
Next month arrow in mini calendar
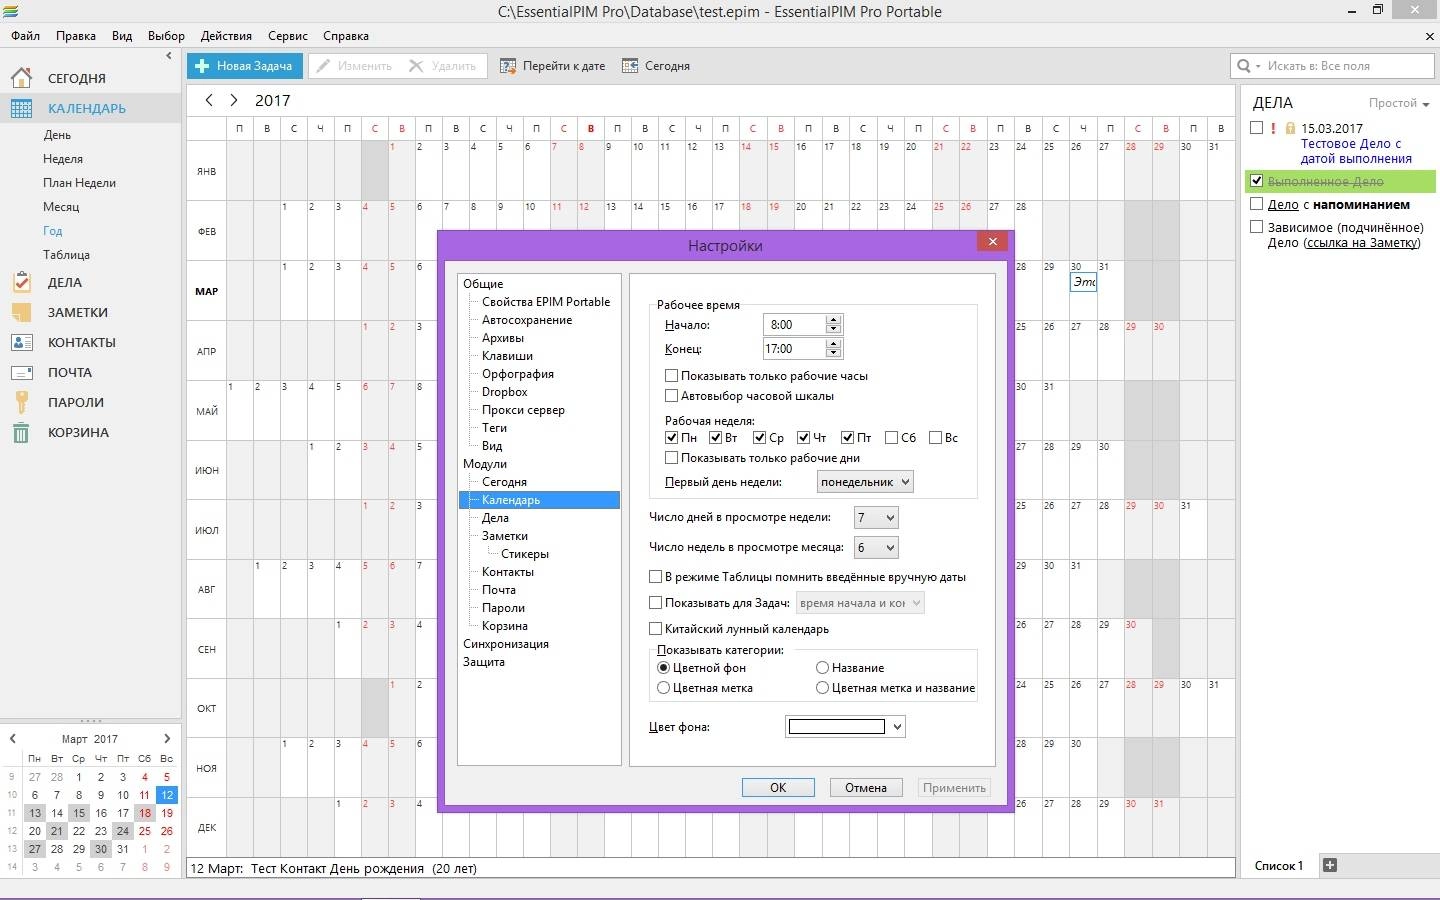pyautogui.click(x=167, y=738)
